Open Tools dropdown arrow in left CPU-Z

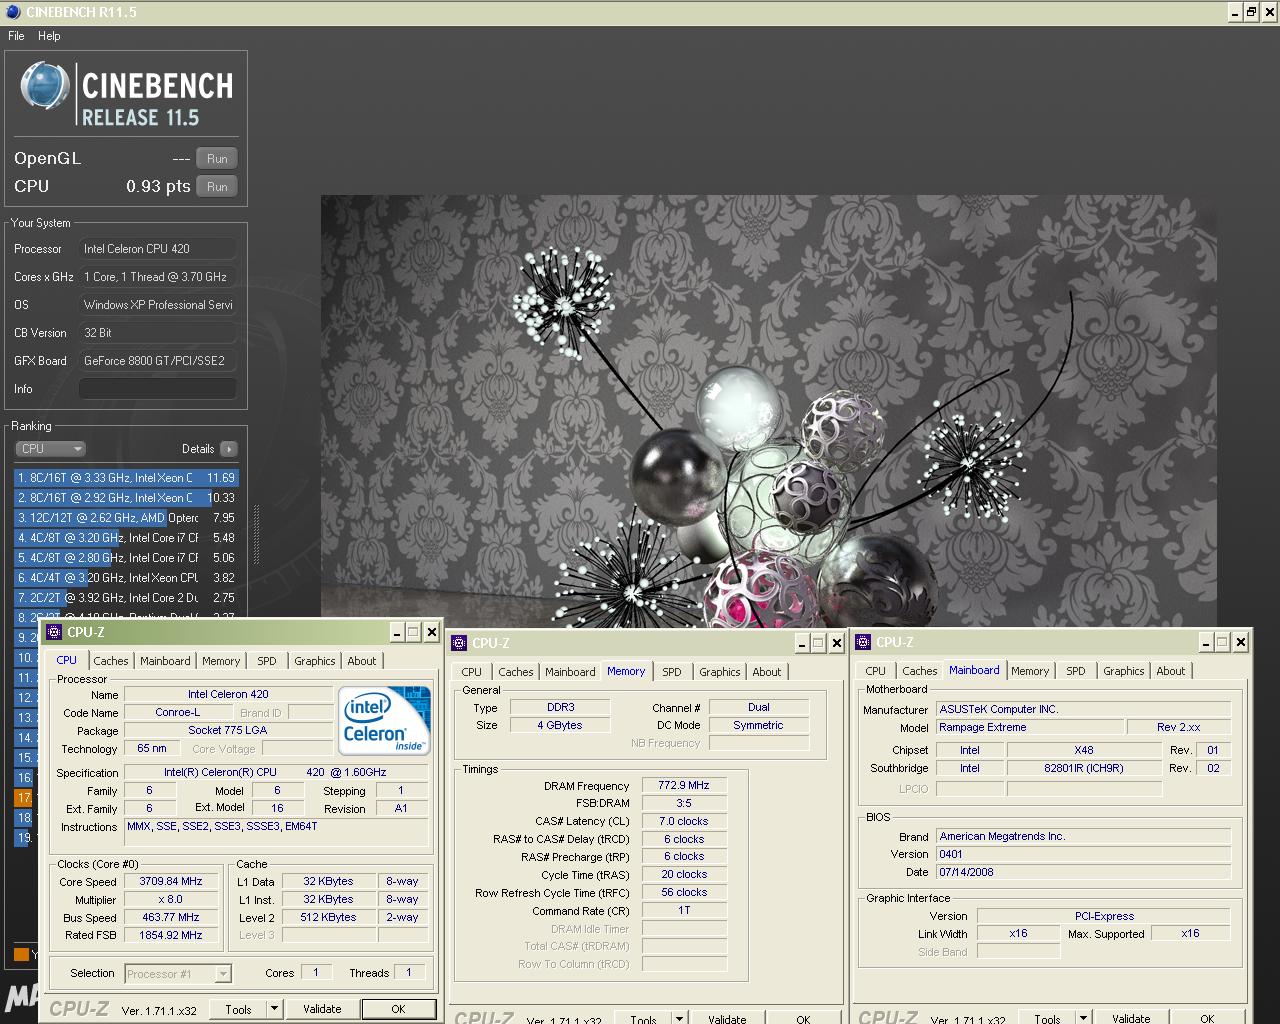274,1009
